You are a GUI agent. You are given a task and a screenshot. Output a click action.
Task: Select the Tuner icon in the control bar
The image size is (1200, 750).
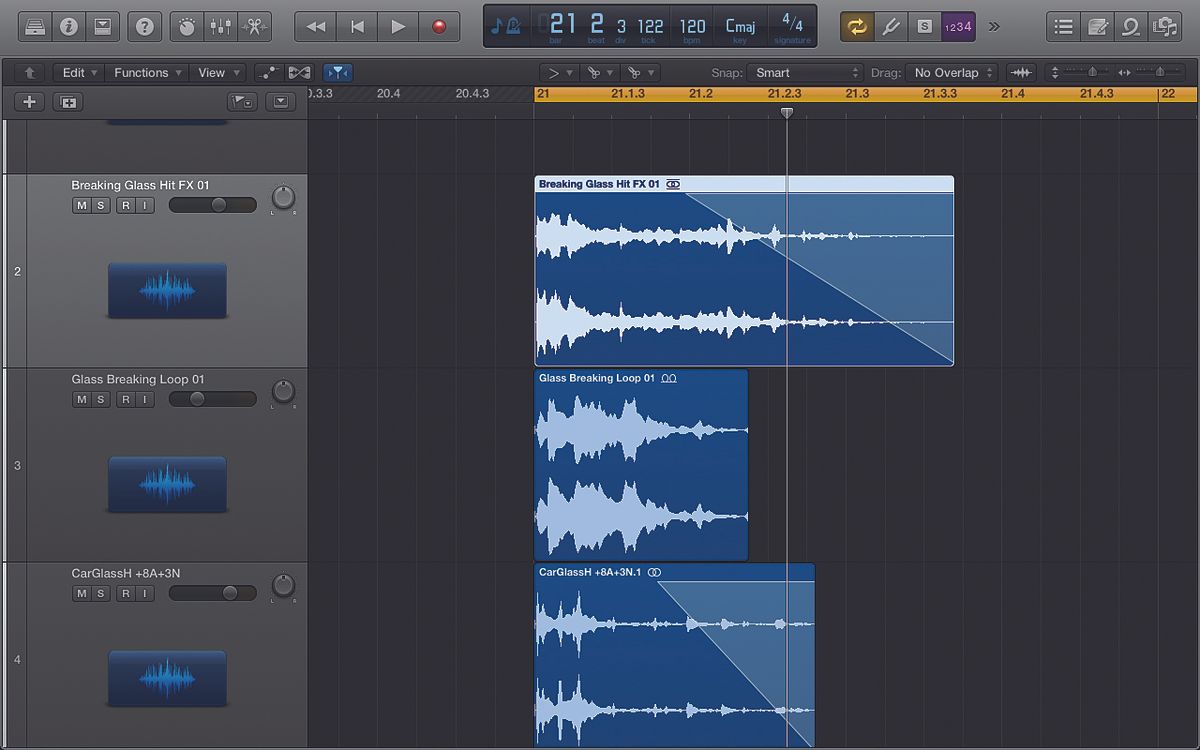pyautogui.click(x=891, y=25)
